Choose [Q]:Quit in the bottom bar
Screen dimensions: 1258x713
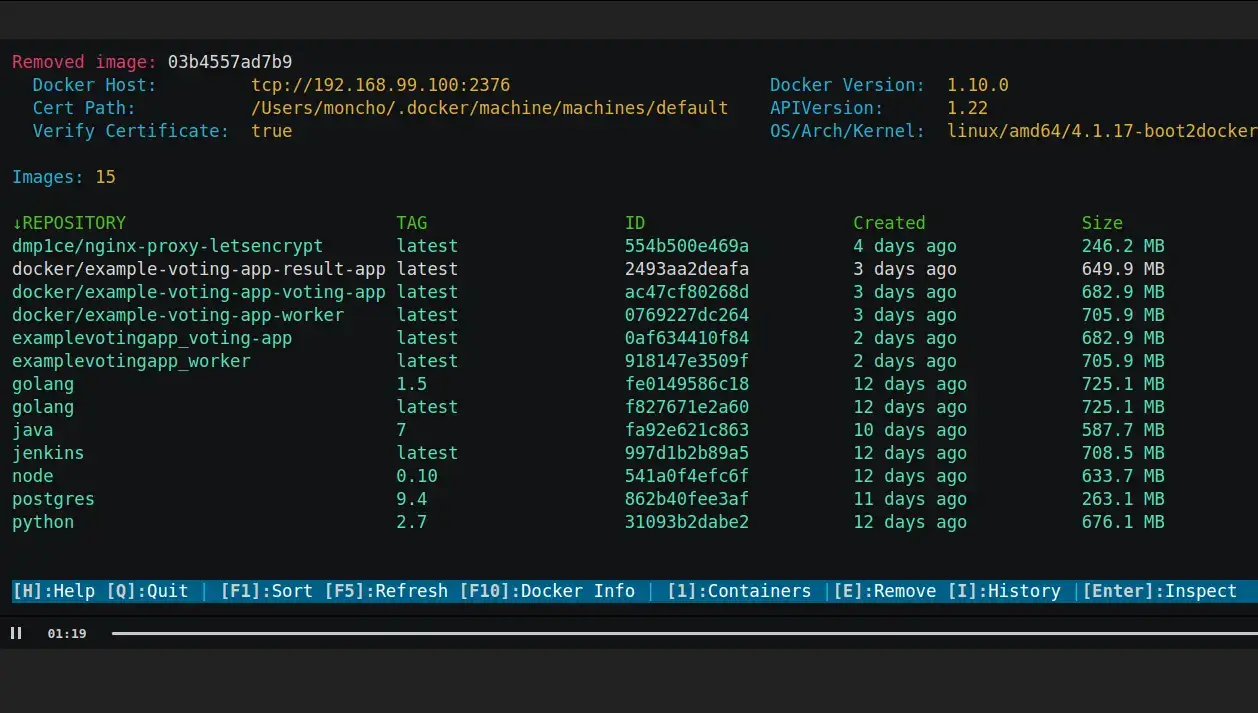(147, 591)
